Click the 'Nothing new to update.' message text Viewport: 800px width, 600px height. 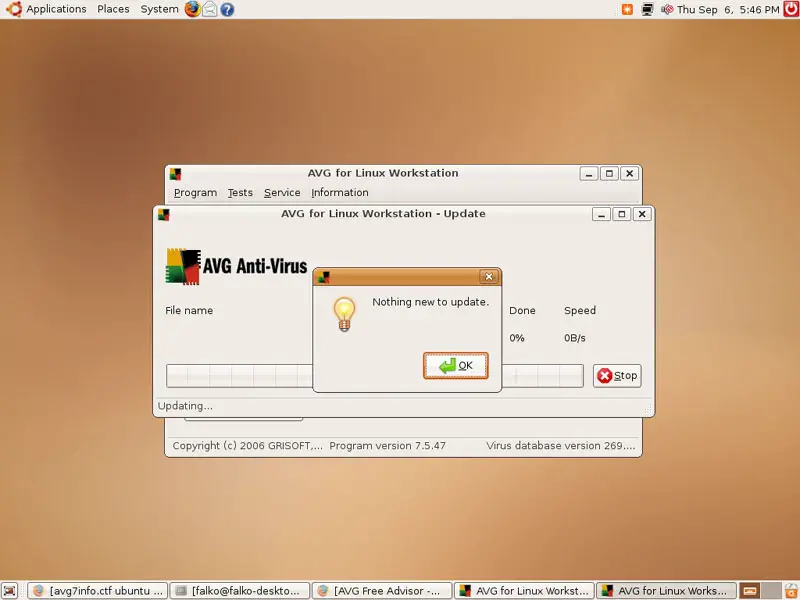click(x=431, y=302)
